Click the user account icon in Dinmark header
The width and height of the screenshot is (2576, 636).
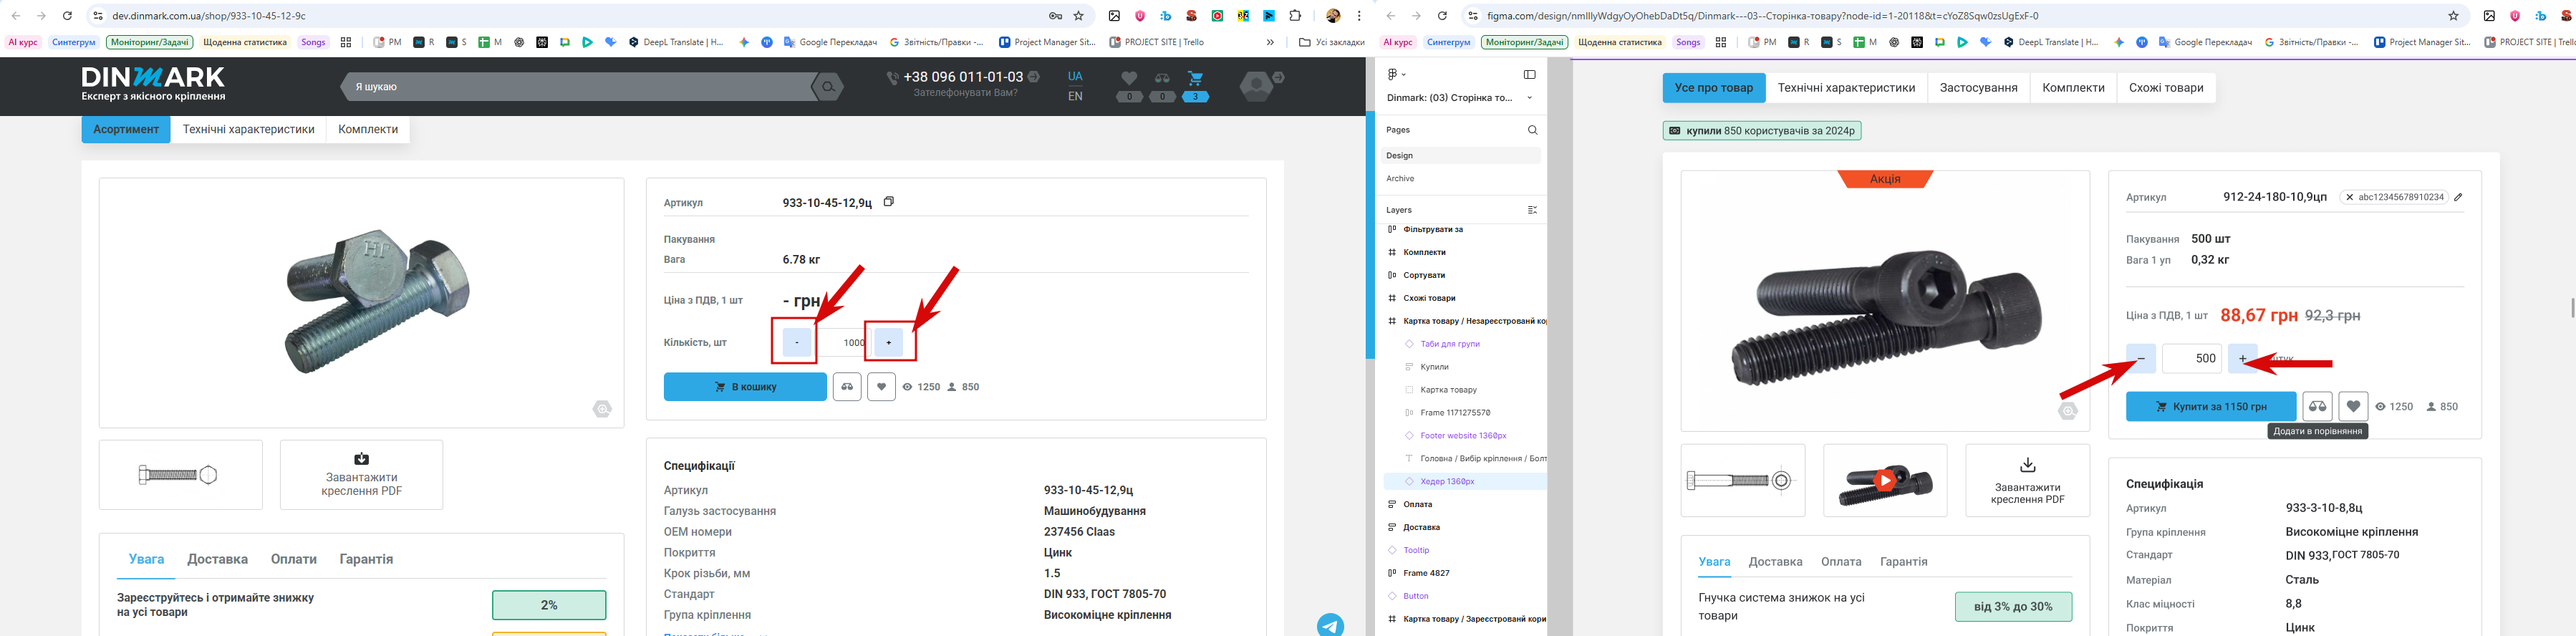pyautogui.click(x=1257, y=86)
